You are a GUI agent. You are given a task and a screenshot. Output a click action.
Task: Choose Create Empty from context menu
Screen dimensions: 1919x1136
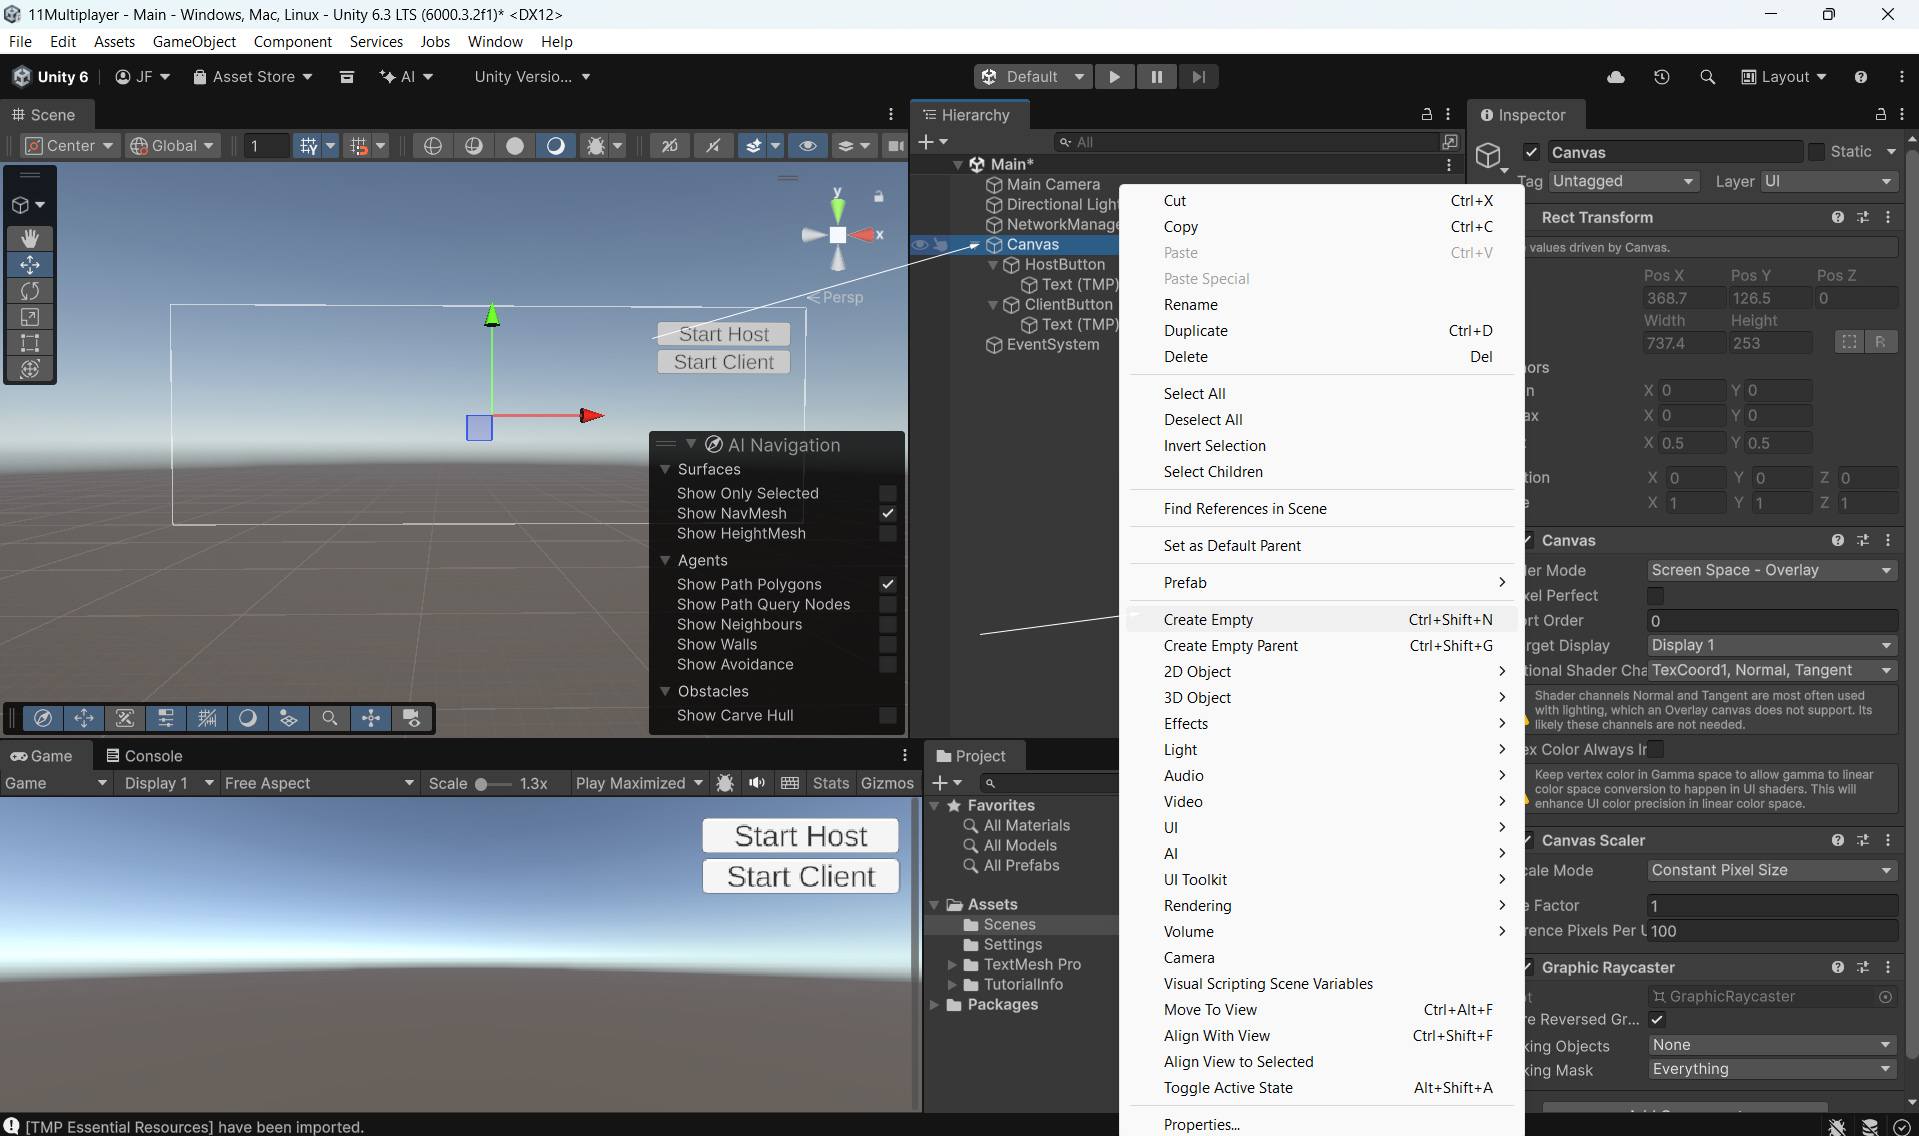click(x=1208, y=620)
